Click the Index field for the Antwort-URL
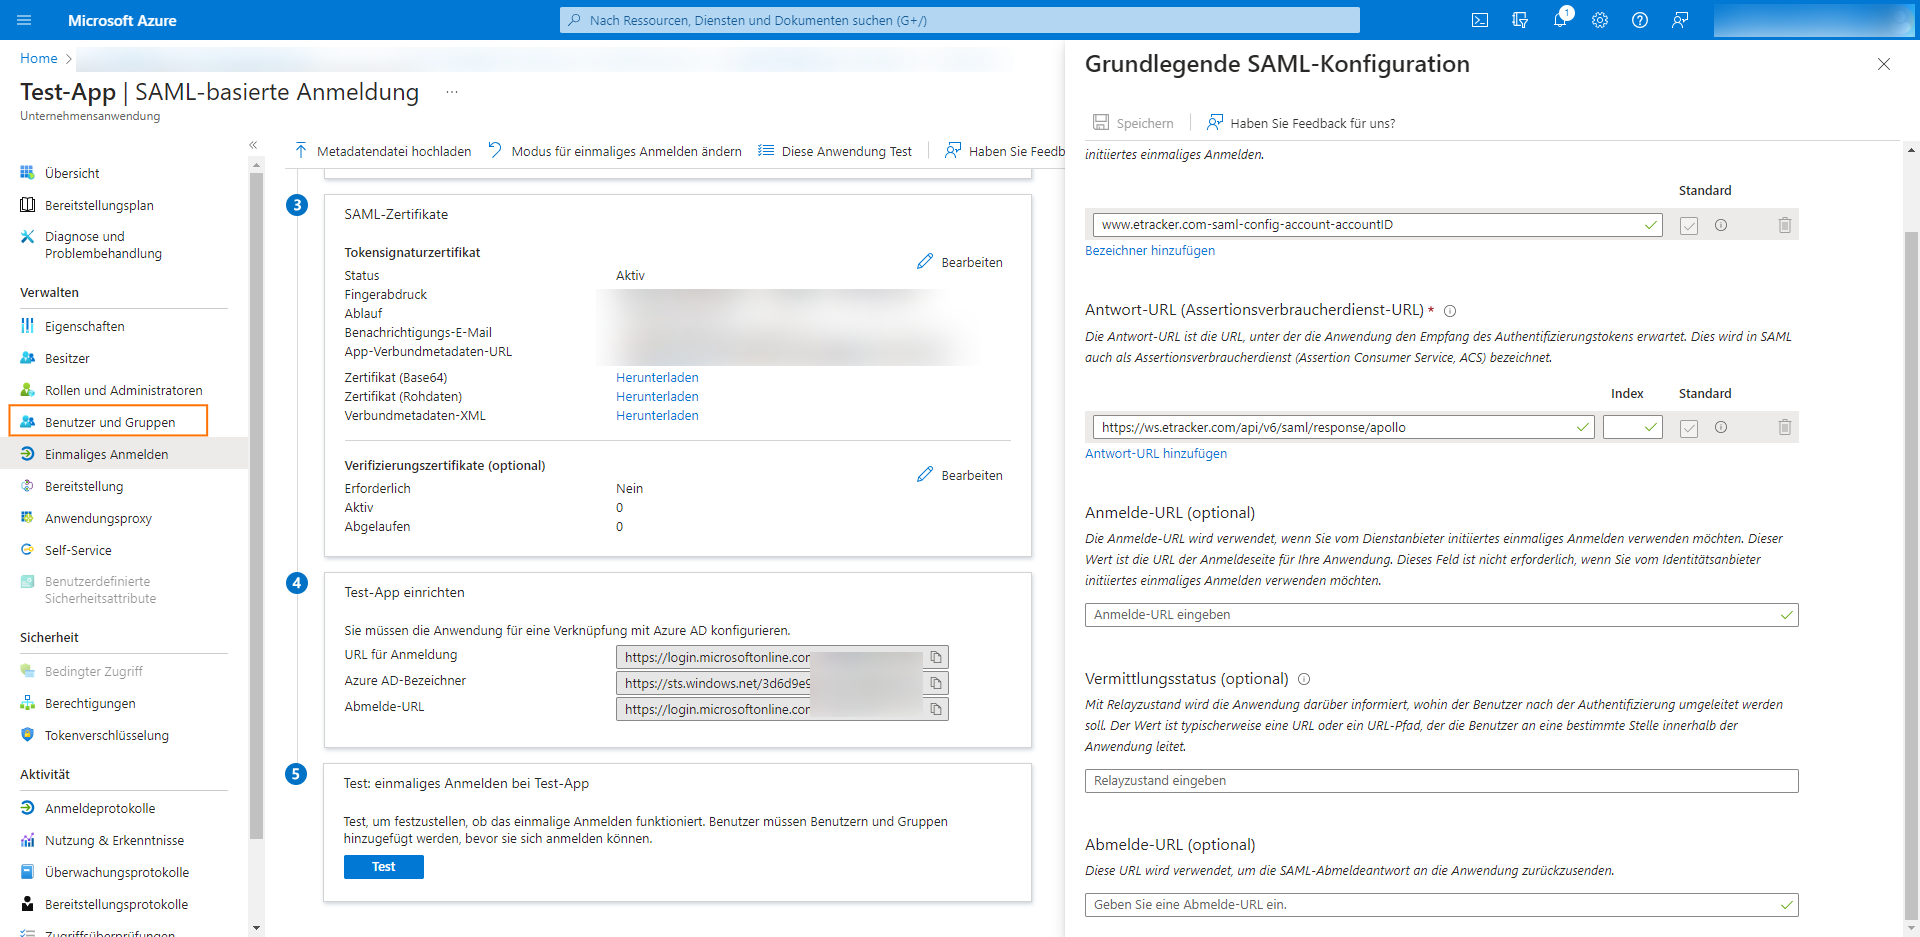The image size is (1920, 937). (1632, 427)
